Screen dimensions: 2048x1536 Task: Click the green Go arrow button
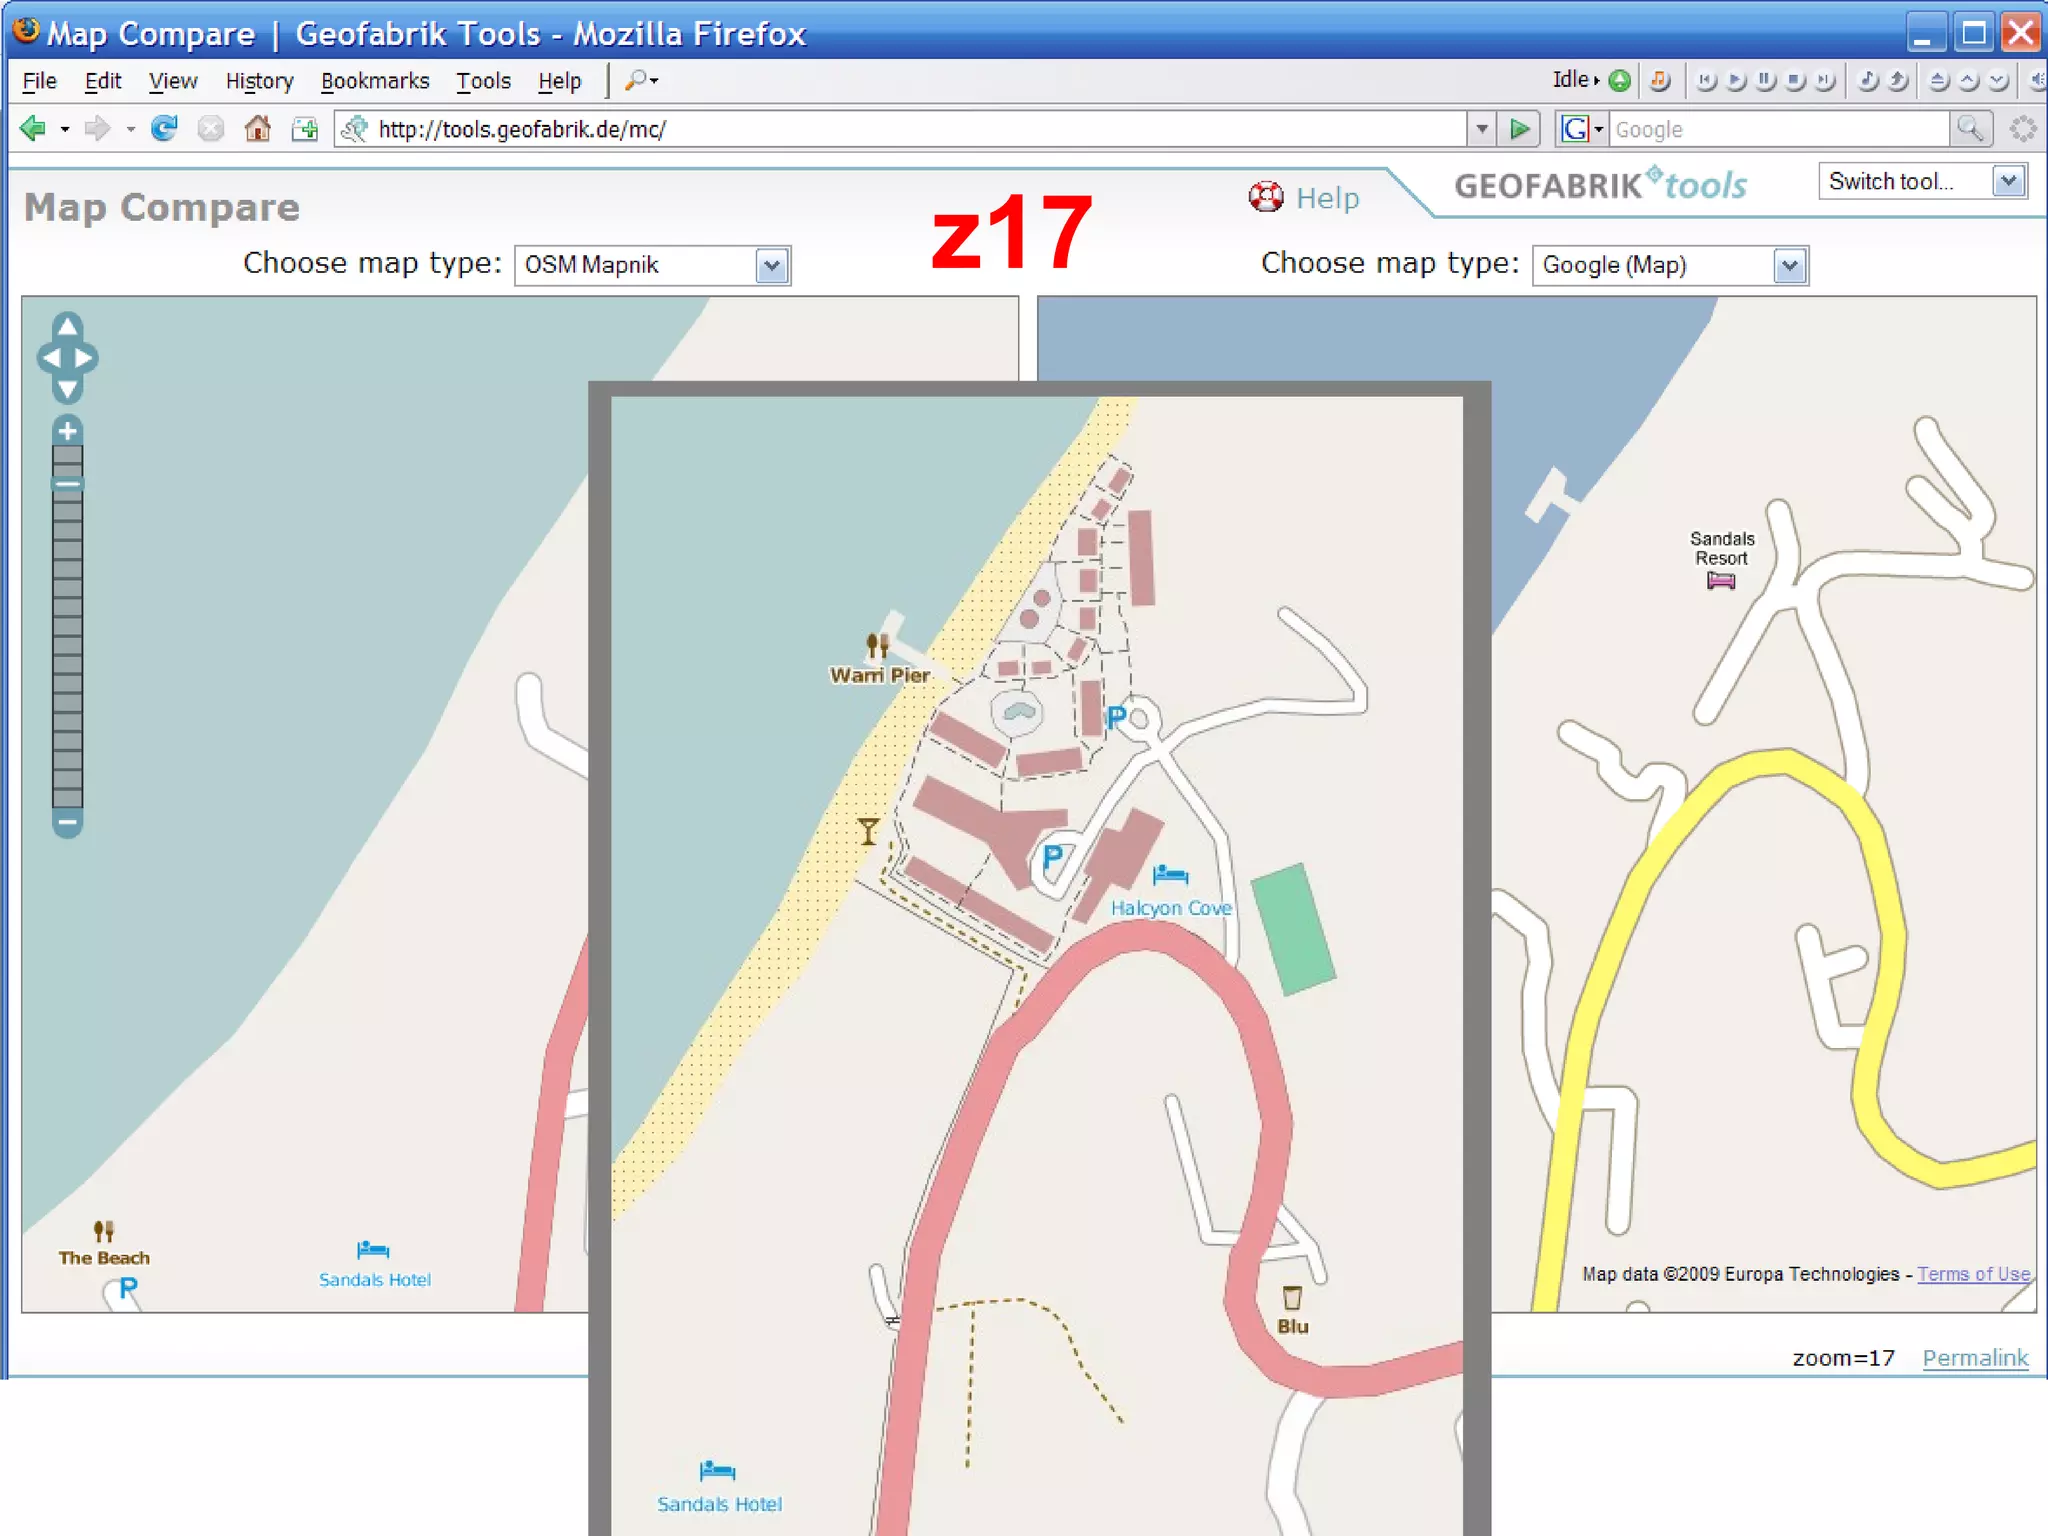click(1520, 129)
